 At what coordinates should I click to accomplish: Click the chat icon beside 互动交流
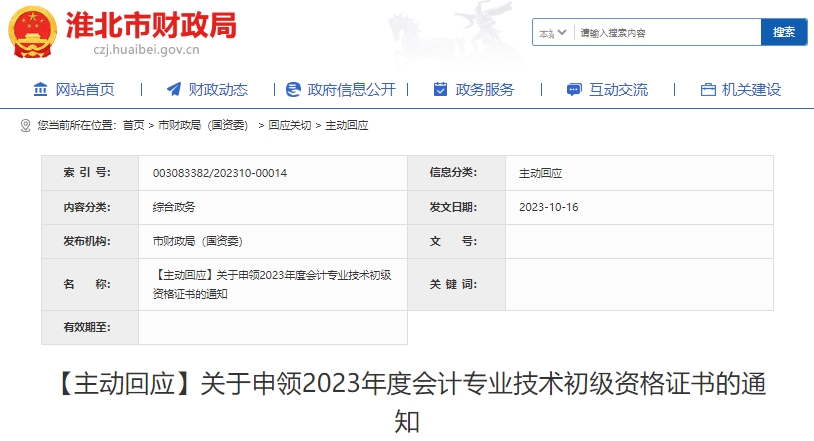(573, 90)
